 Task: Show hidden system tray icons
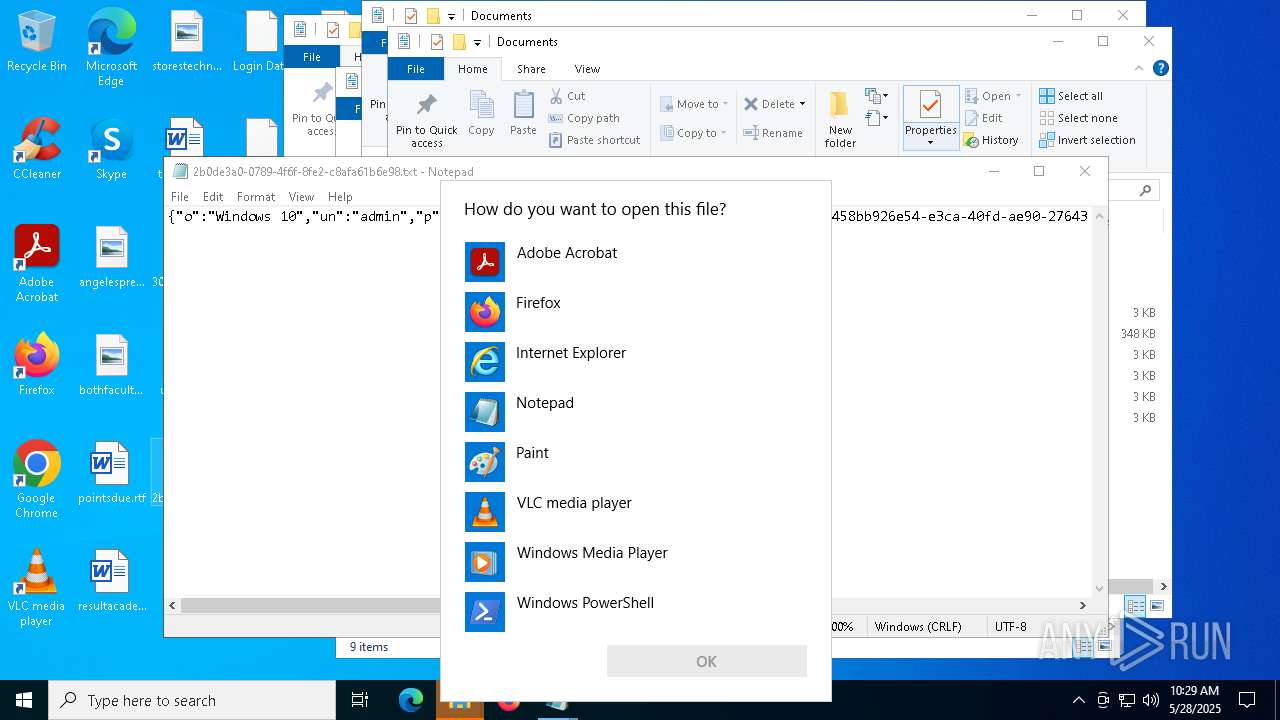pos(1078,700)
